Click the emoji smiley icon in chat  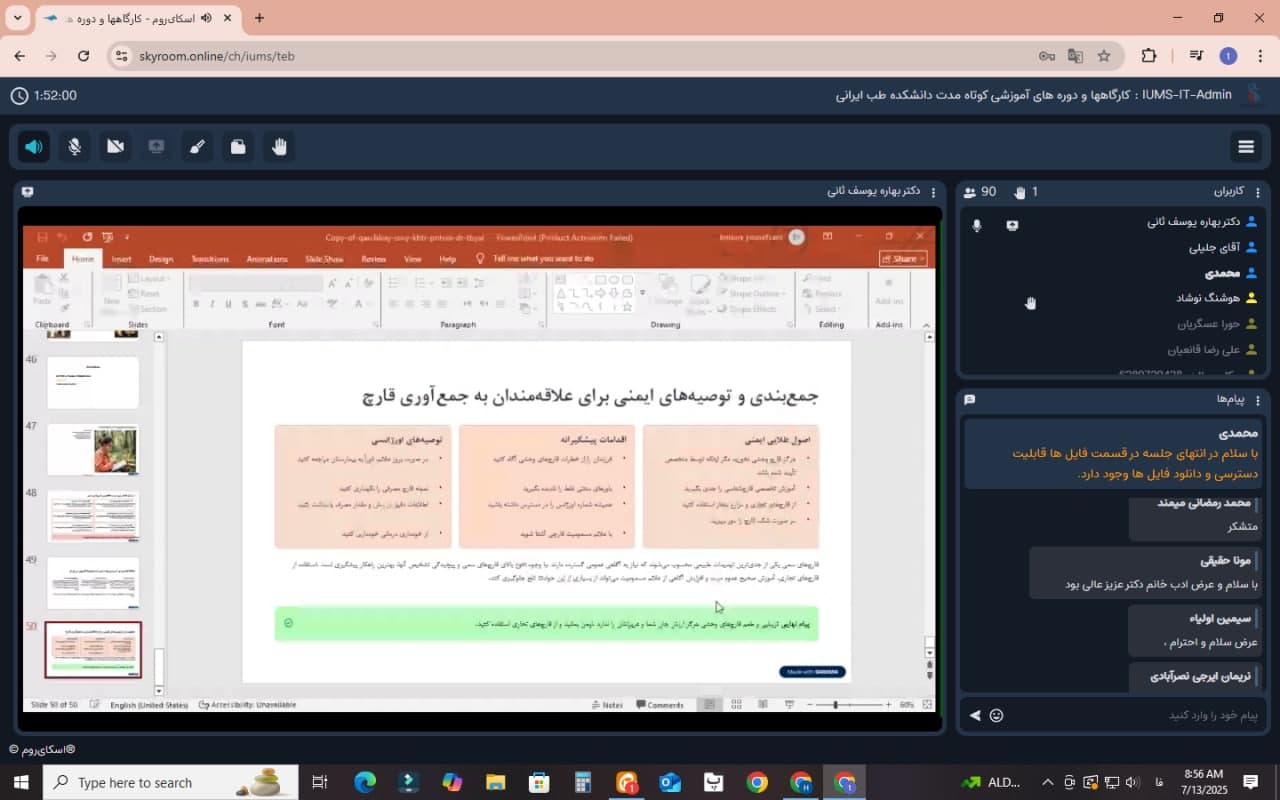click(996, 715)
